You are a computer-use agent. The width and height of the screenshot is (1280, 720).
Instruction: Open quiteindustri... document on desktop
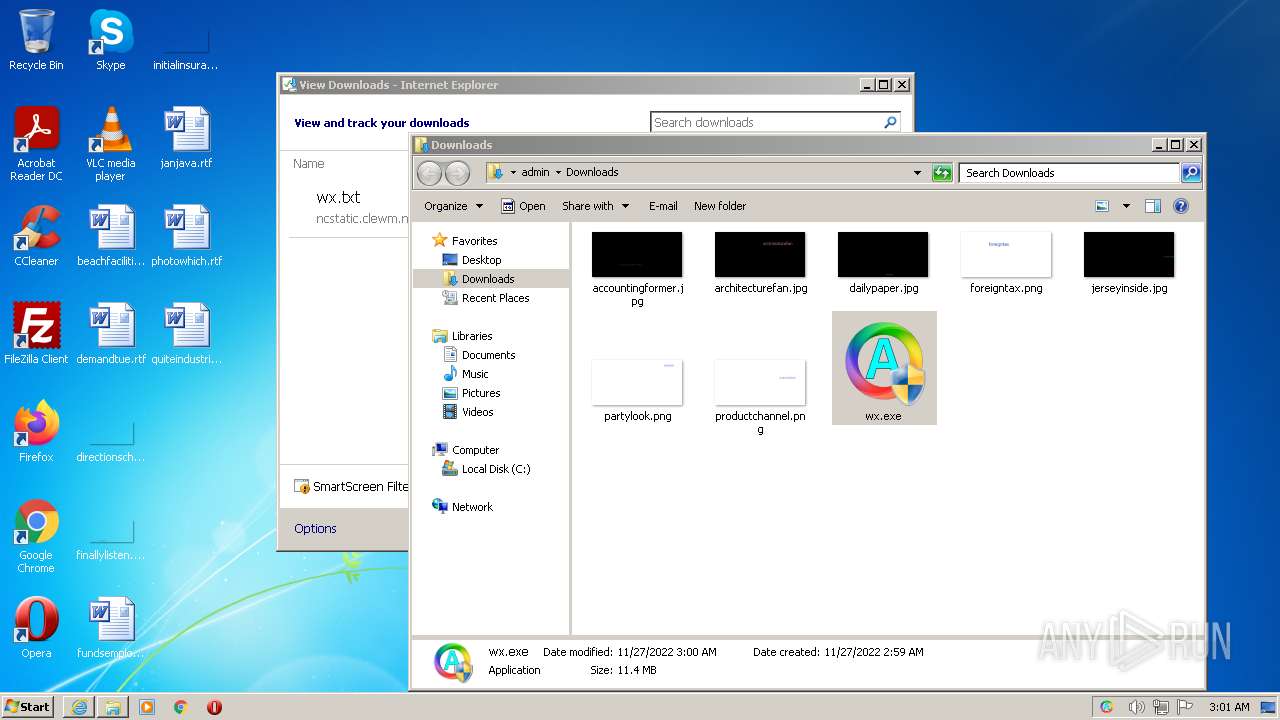click(x=186, y=334)
